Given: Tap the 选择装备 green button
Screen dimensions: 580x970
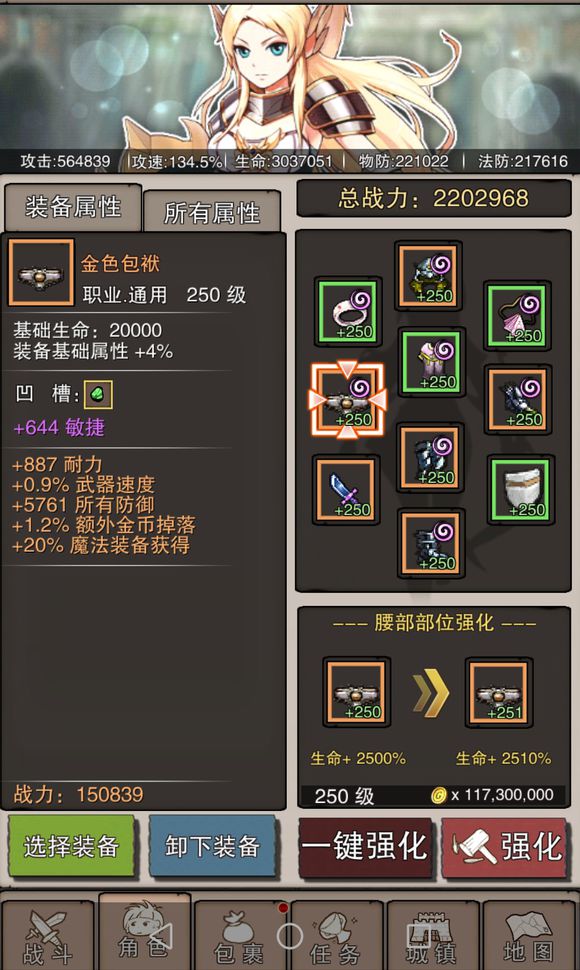Looking at the screenshot, I should [x=72, y=847].
